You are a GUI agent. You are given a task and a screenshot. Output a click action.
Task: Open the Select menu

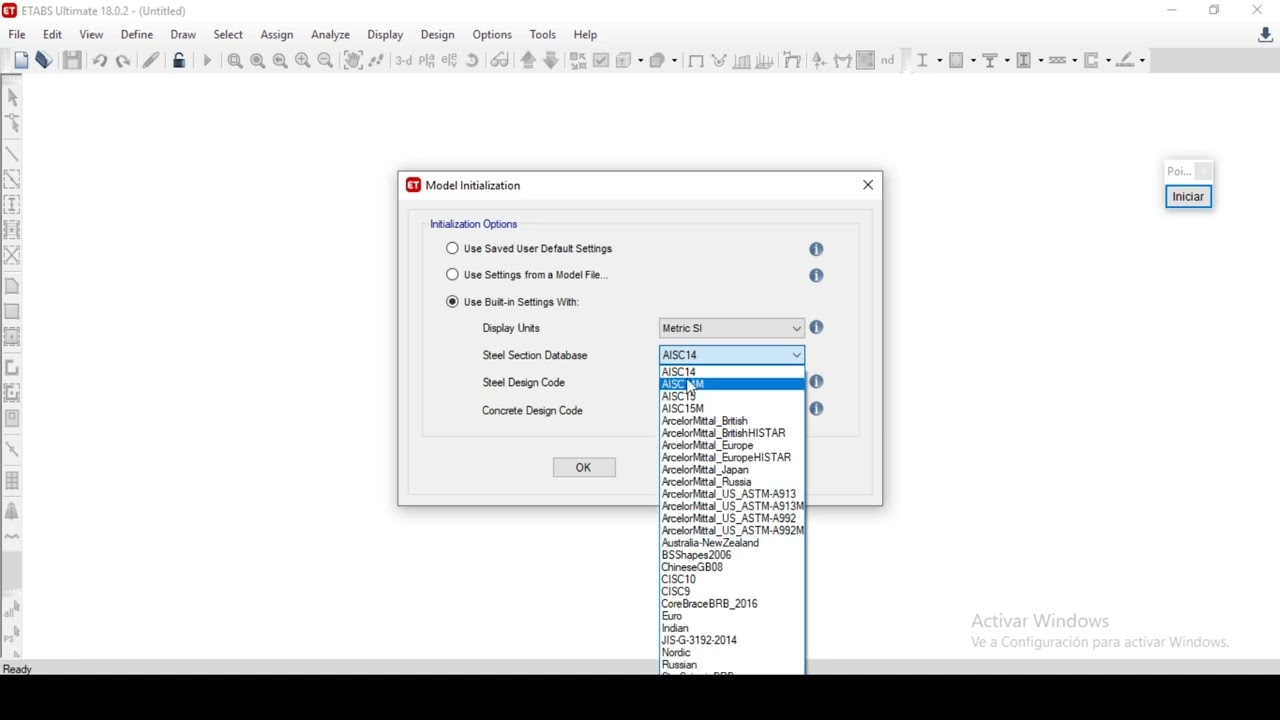(x=228, y=35)
